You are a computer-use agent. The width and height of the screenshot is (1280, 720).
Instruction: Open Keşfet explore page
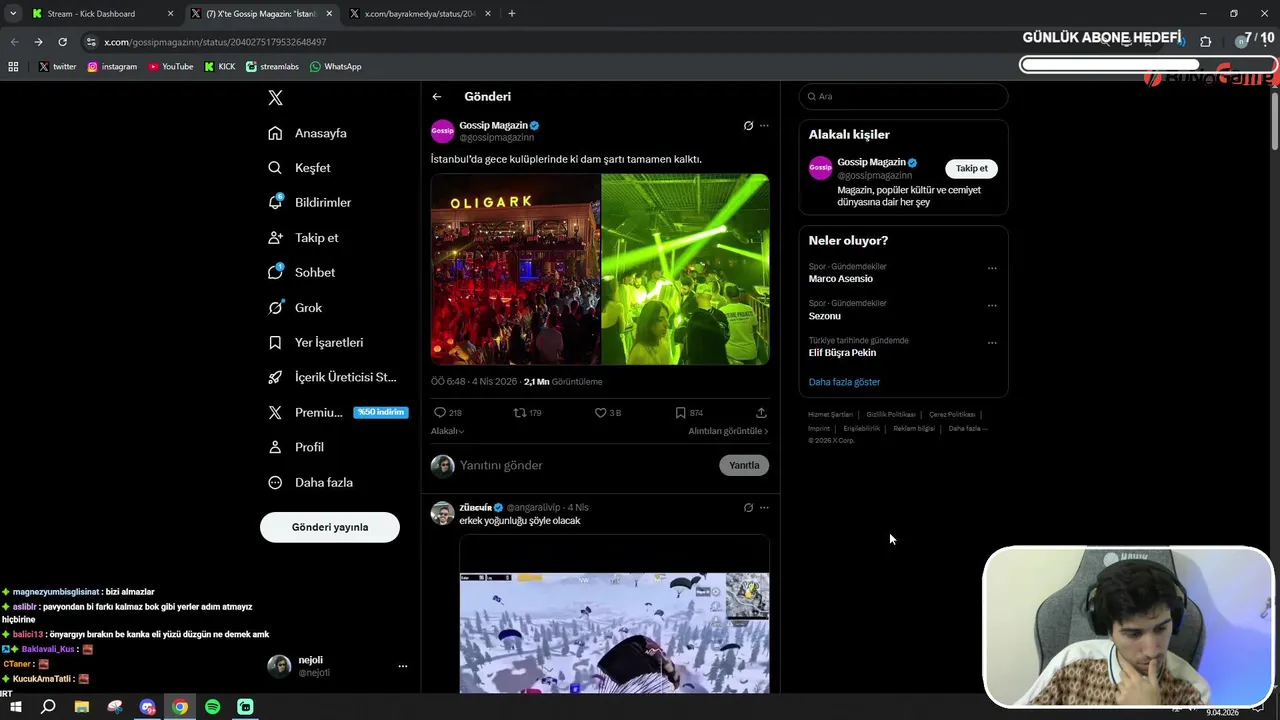pyautogui.click(x=300, y=168)
